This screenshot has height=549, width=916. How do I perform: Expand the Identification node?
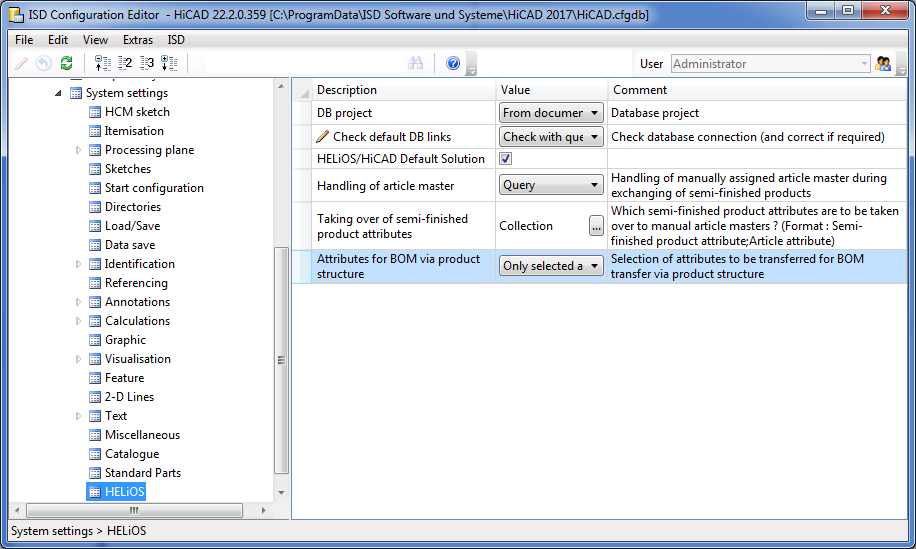pyautogui.click(x=78, y=264)
